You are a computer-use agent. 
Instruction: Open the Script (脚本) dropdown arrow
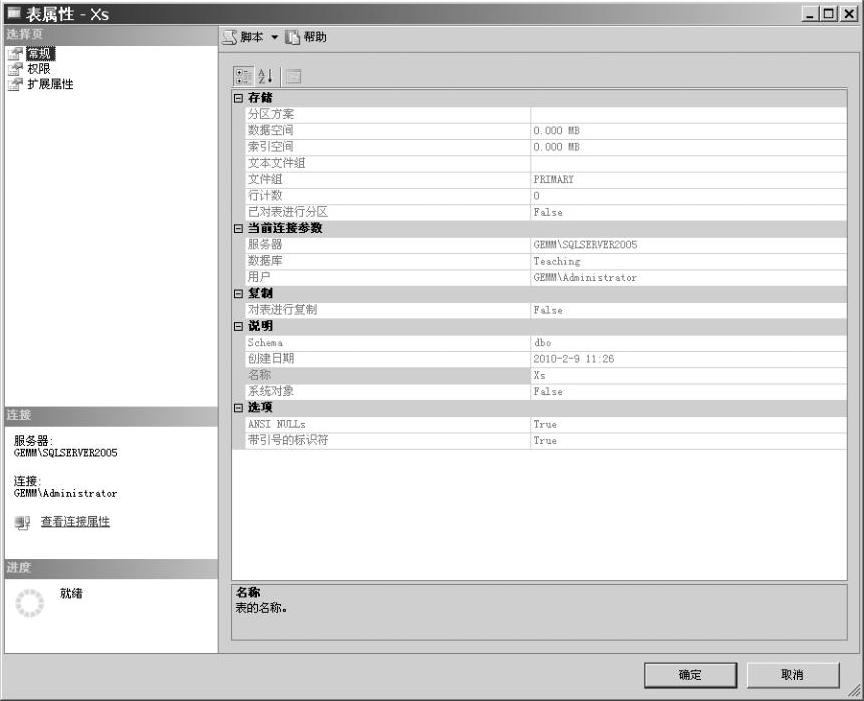(274, 37)
